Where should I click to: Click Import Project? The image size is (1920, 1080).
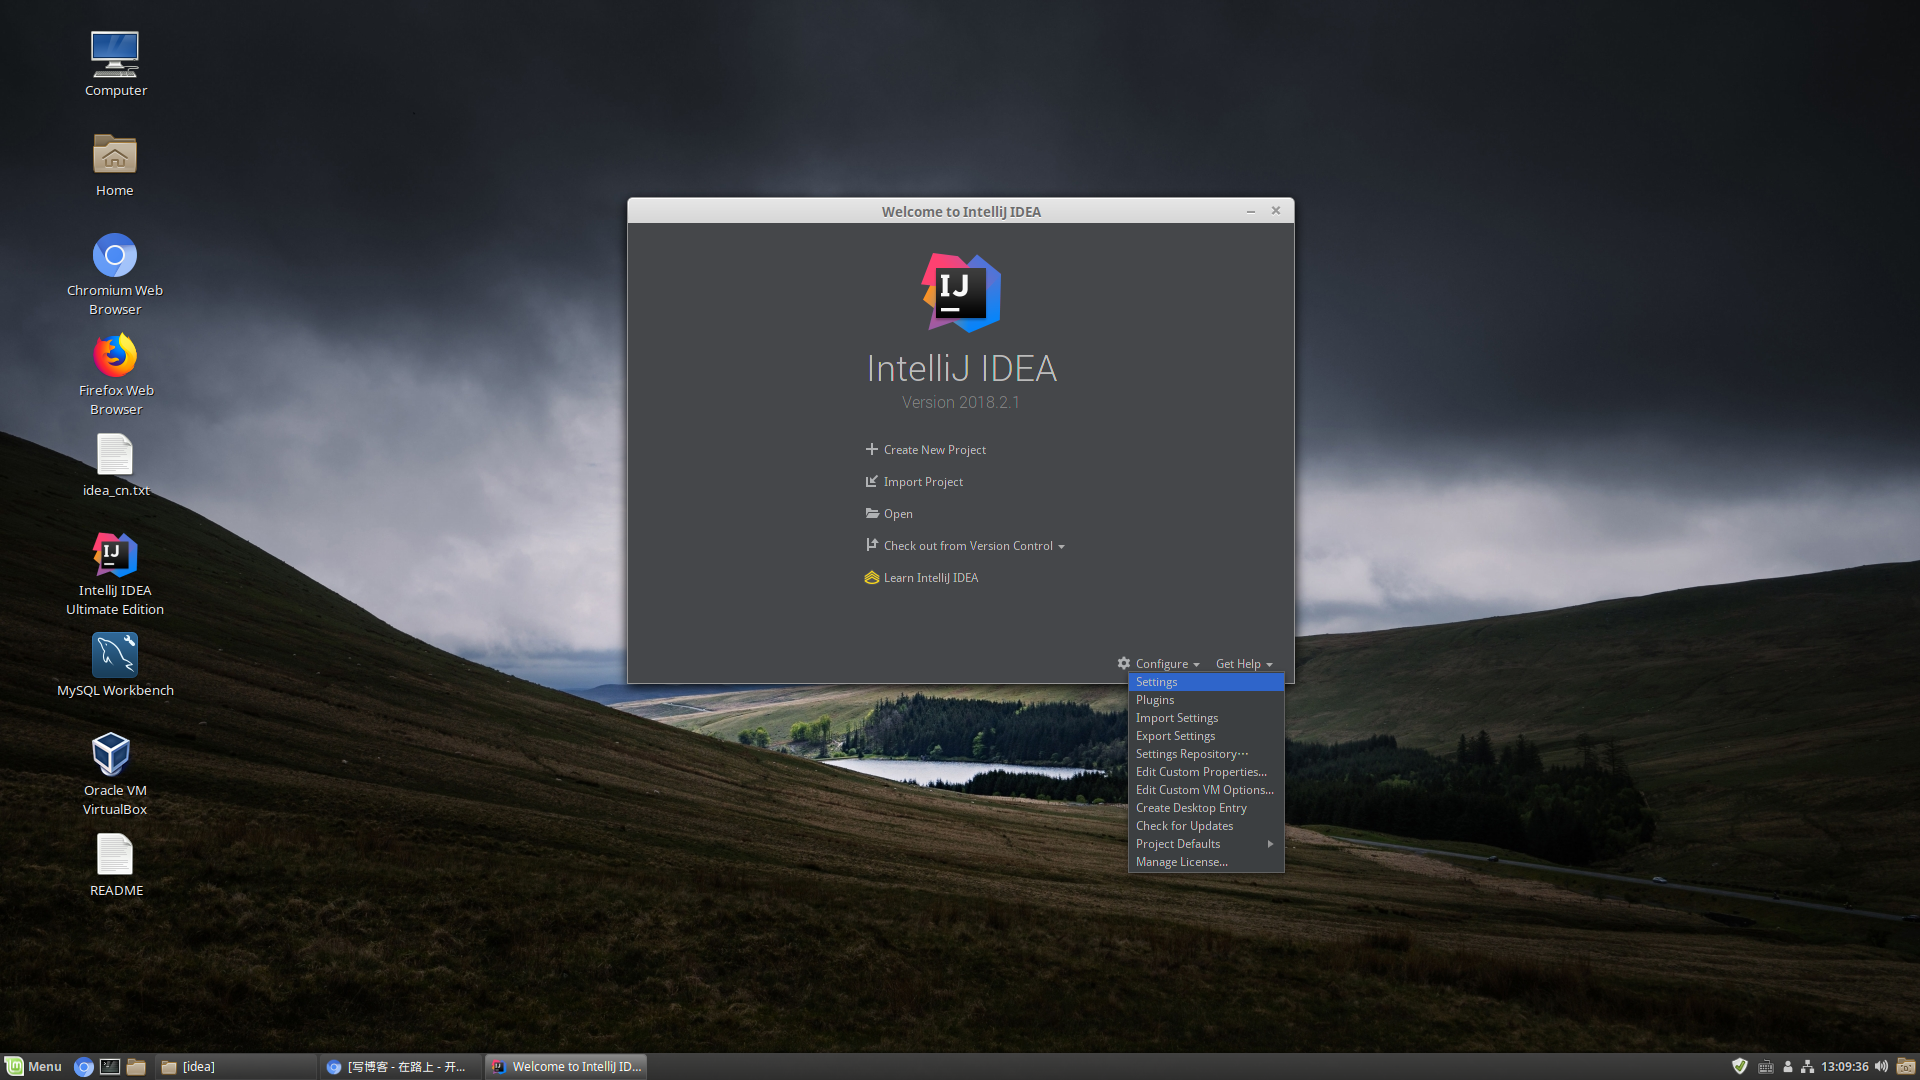(923, 482)
